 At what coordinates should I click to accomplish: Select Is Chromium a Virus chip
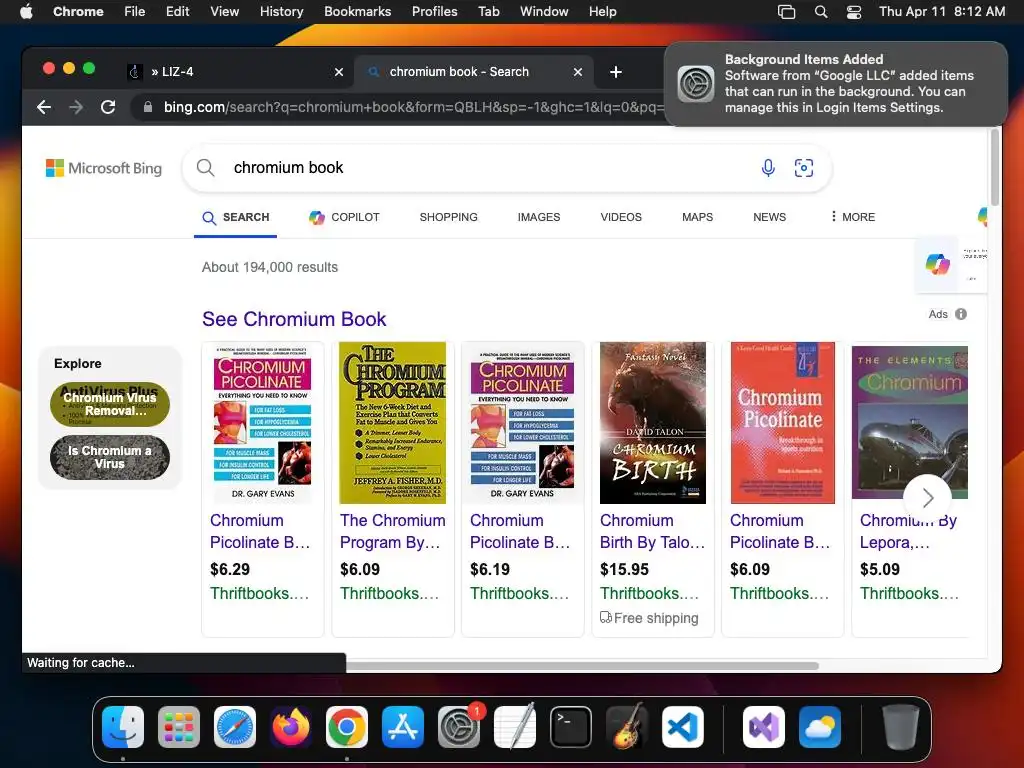point(110,457)
